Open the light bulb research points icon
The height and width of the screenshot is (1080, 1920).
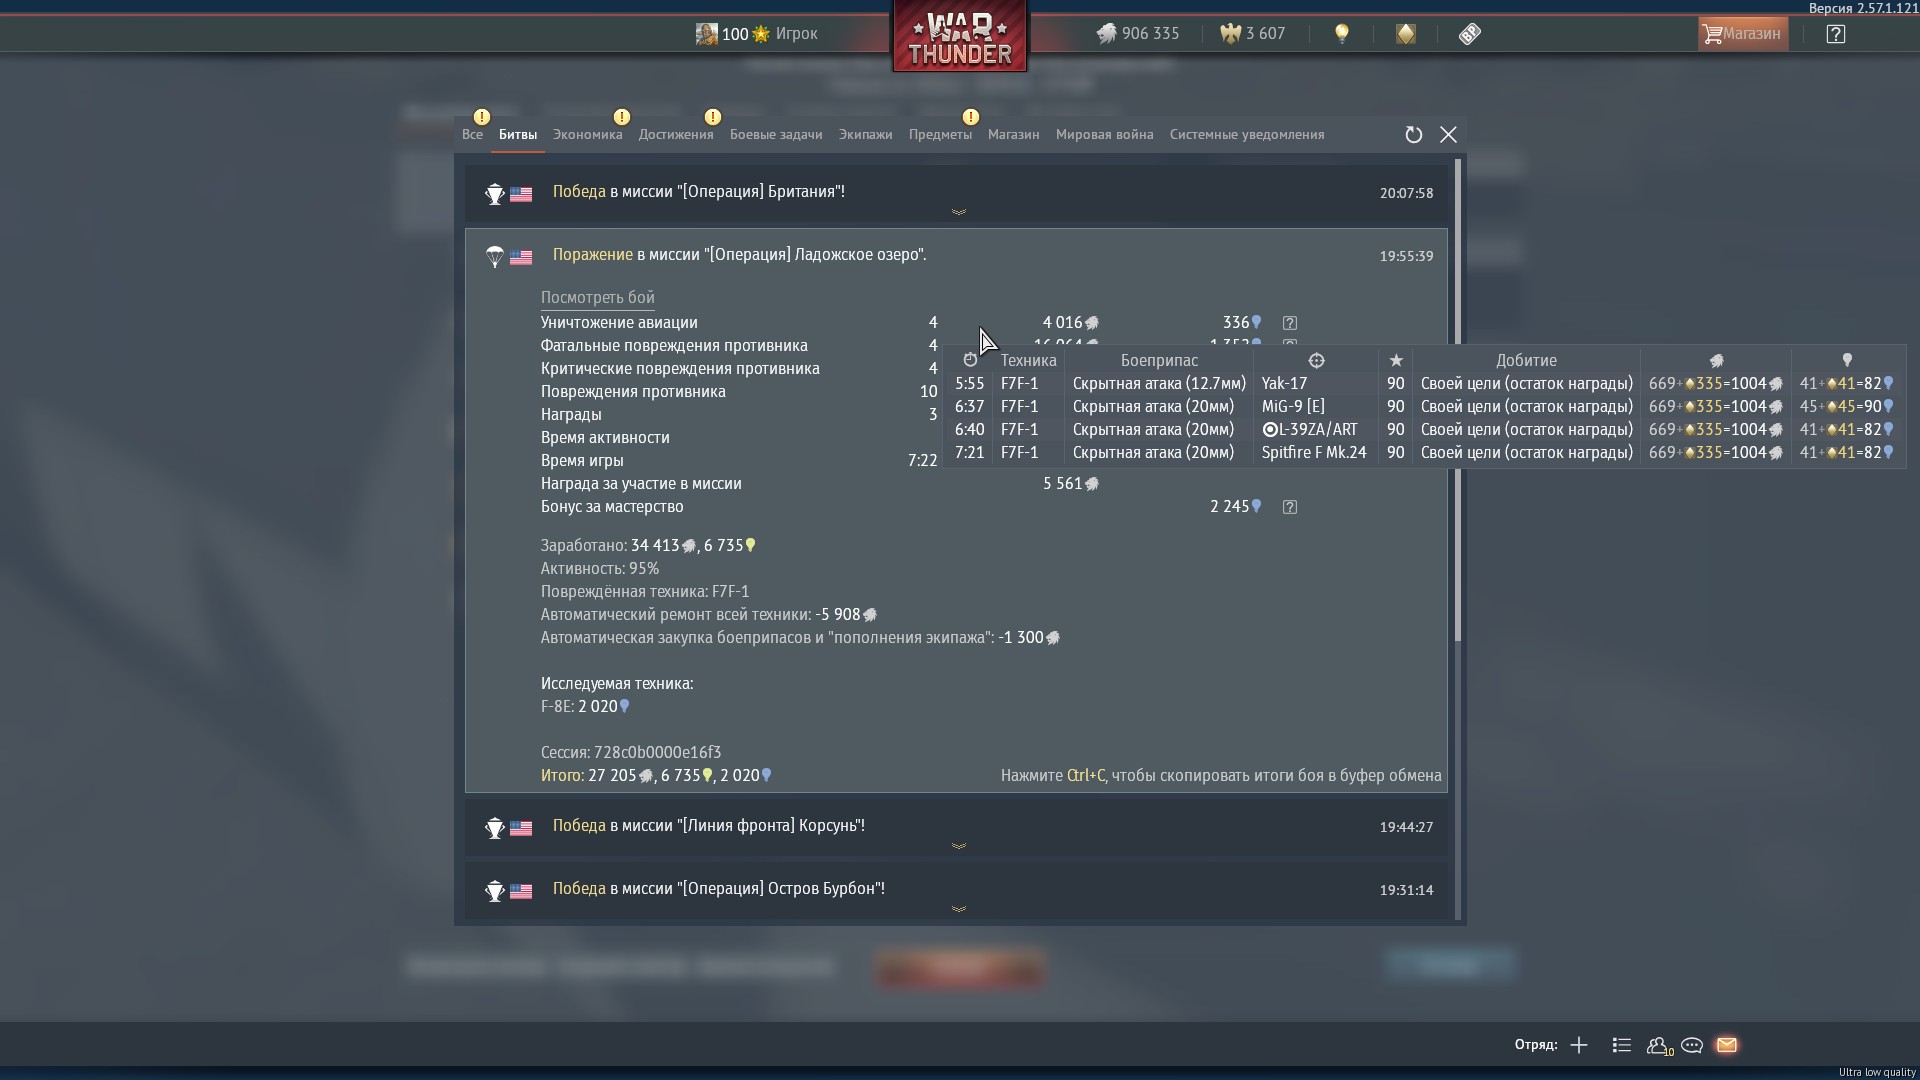1342,34
